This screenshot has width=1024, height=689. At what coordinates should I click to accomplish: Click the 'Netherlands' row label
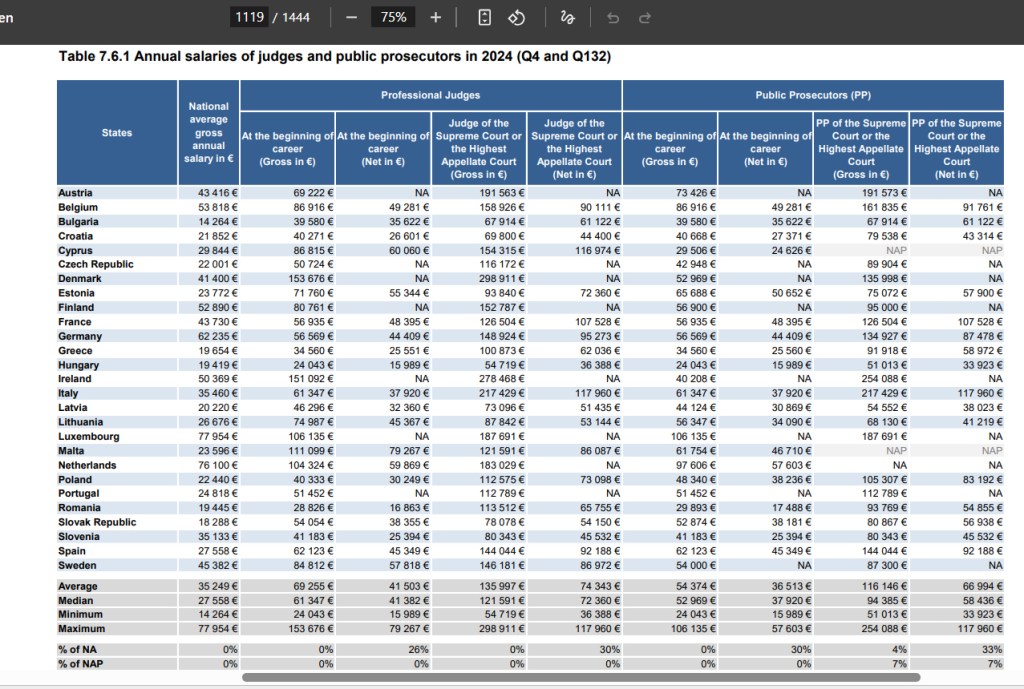[87, 464]
